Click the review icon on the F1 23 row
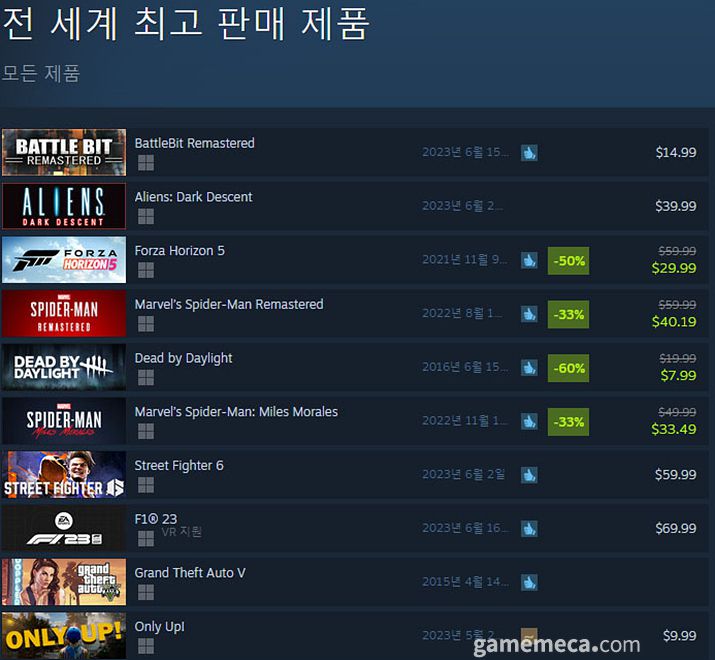This screenshot has height=660, width=715. click(529, 529)
